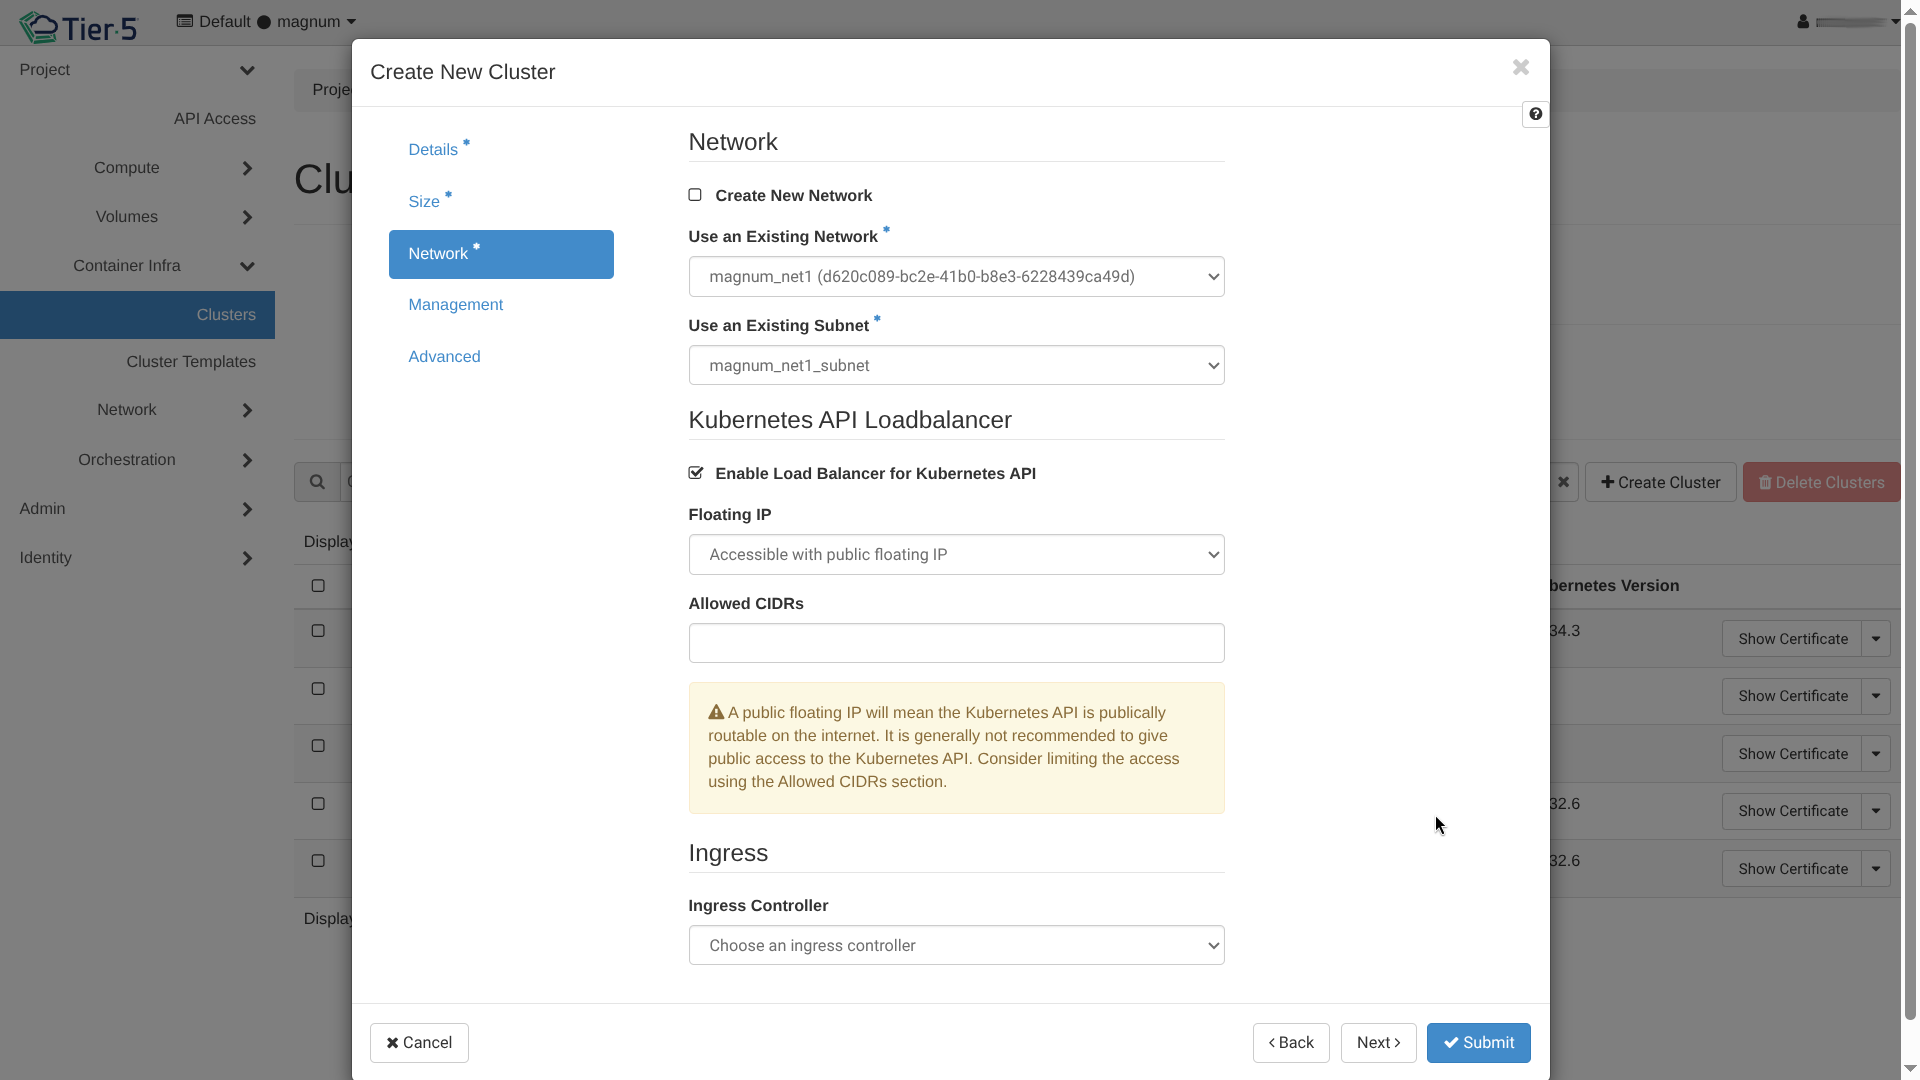Open first Show Certificate dropdown caret
Viewport: 1920px width, 1080px height.
[x=1875, y=639]
